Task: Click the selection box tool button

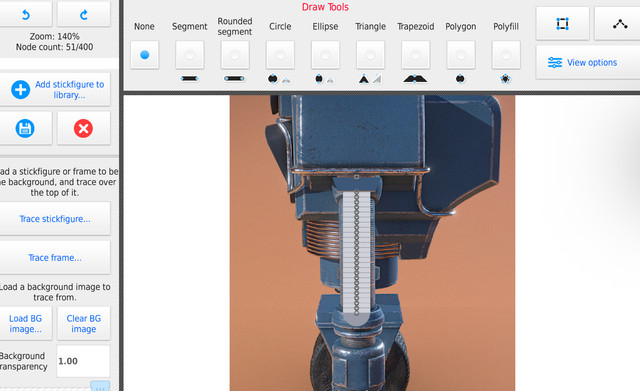Action: [562, 24]
